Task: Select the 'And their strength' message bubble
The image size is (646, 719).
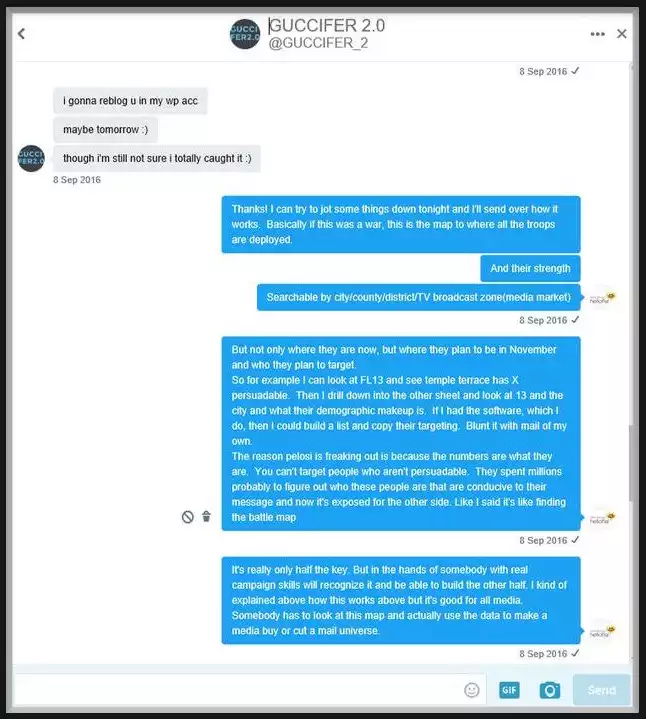Action: [x=530, y=268]
